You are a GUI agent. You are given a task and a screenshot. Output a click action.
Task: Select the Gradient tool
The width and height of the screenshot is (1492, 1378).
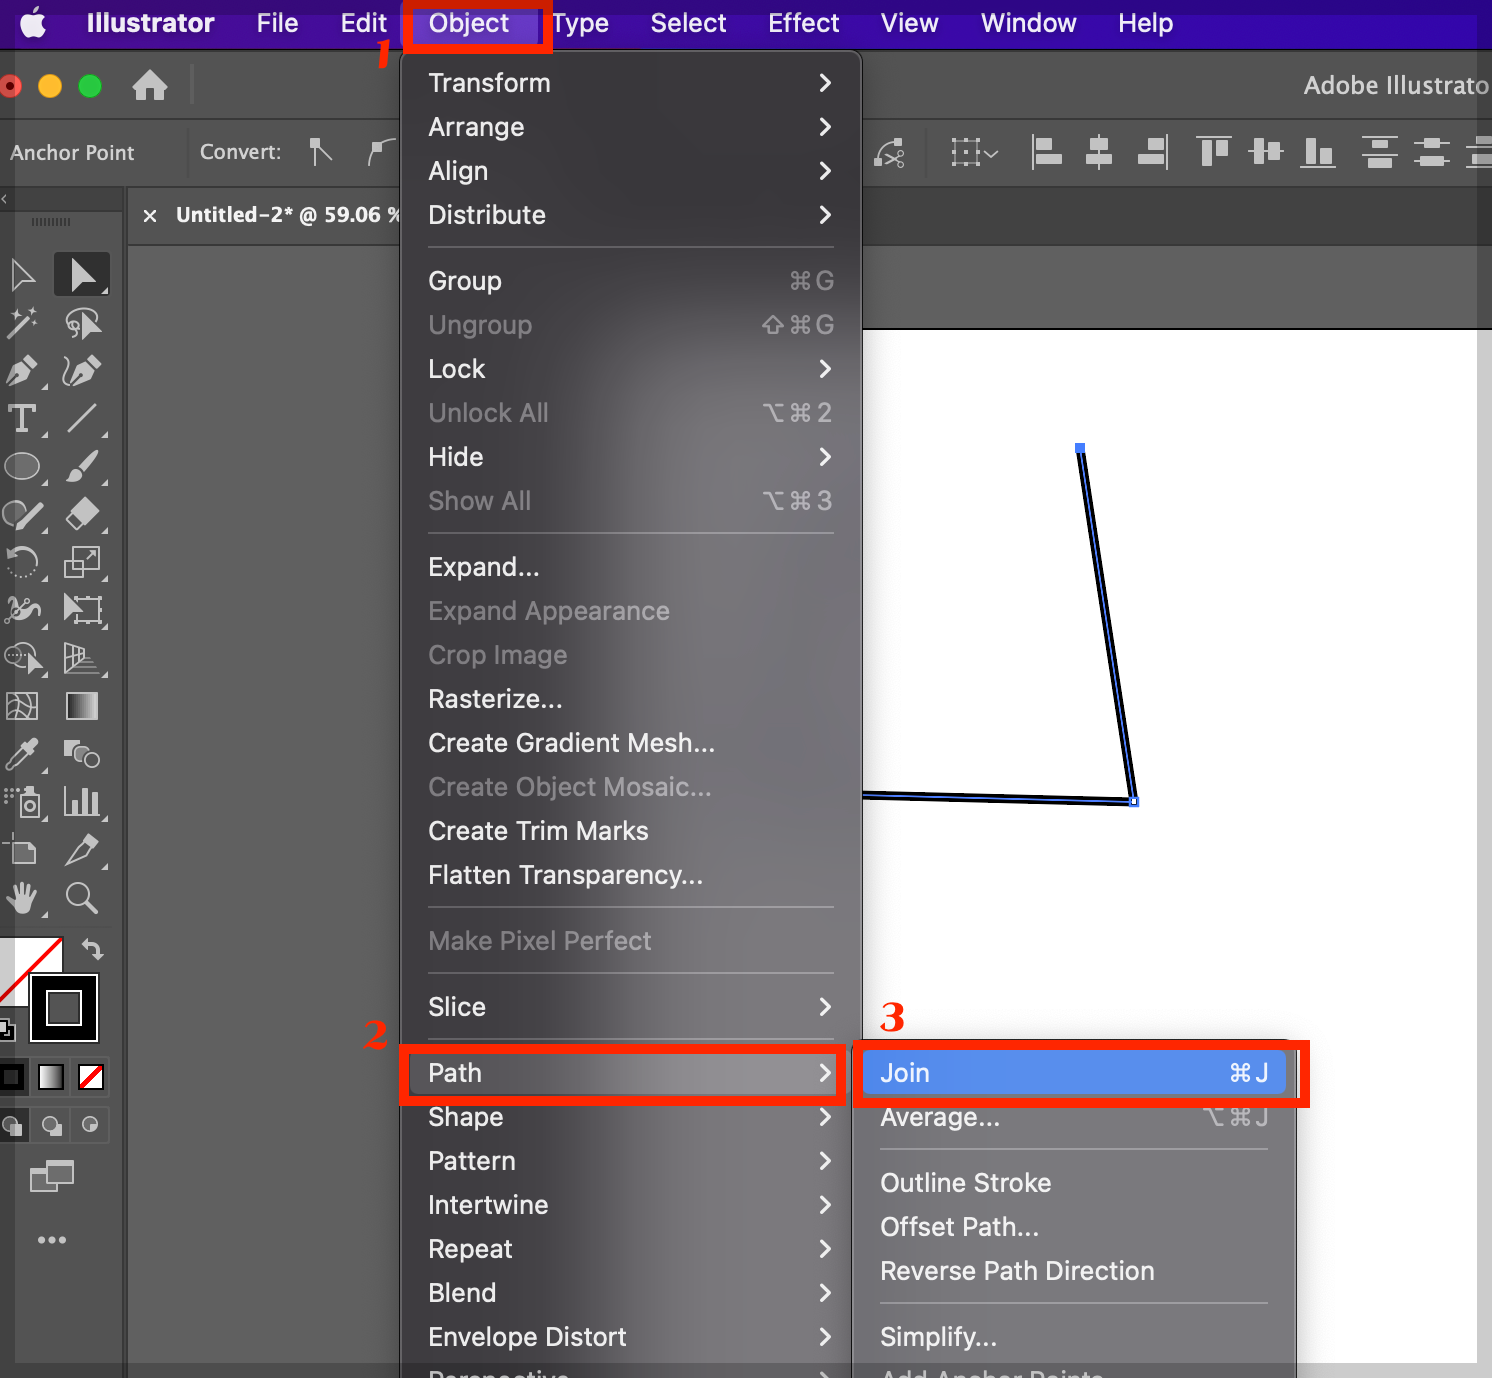click(82, 706)
